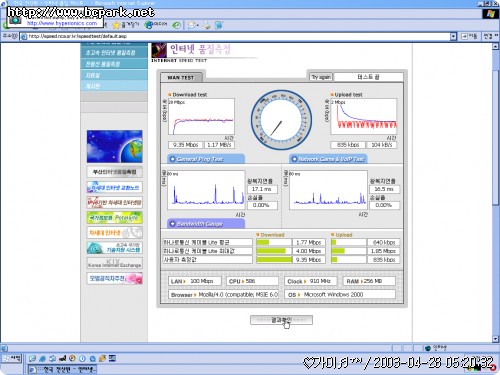Viewport: 500px width, 375px height.
Task: Click the LAN 100 Mbps info field
Action: coord(195,281)
